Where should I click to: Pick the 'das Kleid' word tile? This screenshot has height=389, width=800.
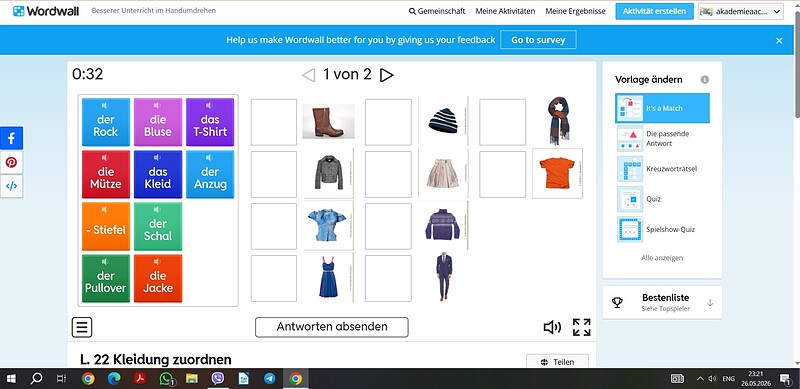158,174
